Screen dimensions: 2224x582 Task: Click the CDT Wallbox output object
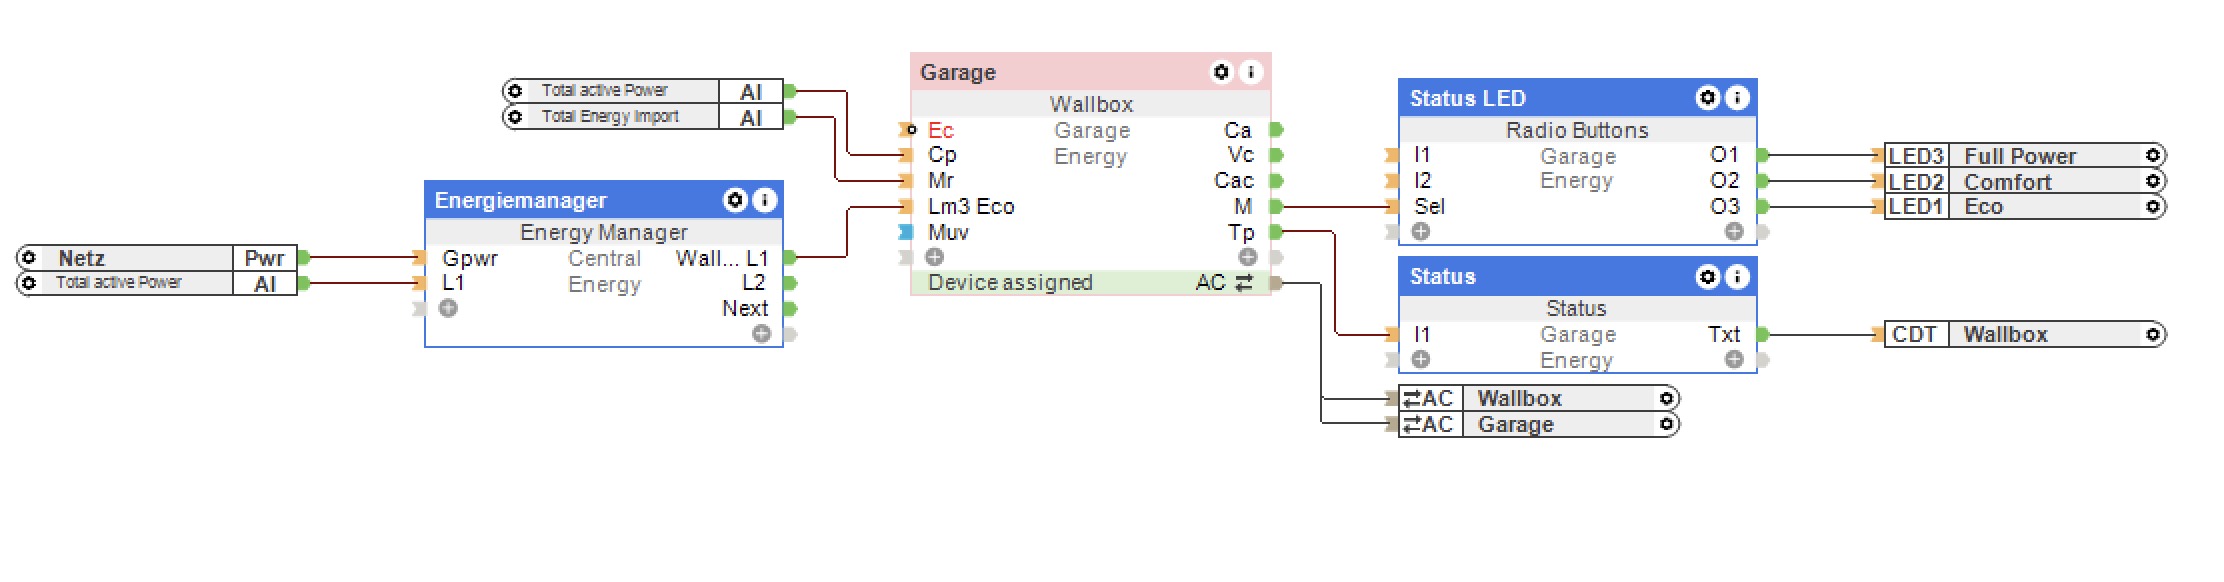tap(2020, 334)
